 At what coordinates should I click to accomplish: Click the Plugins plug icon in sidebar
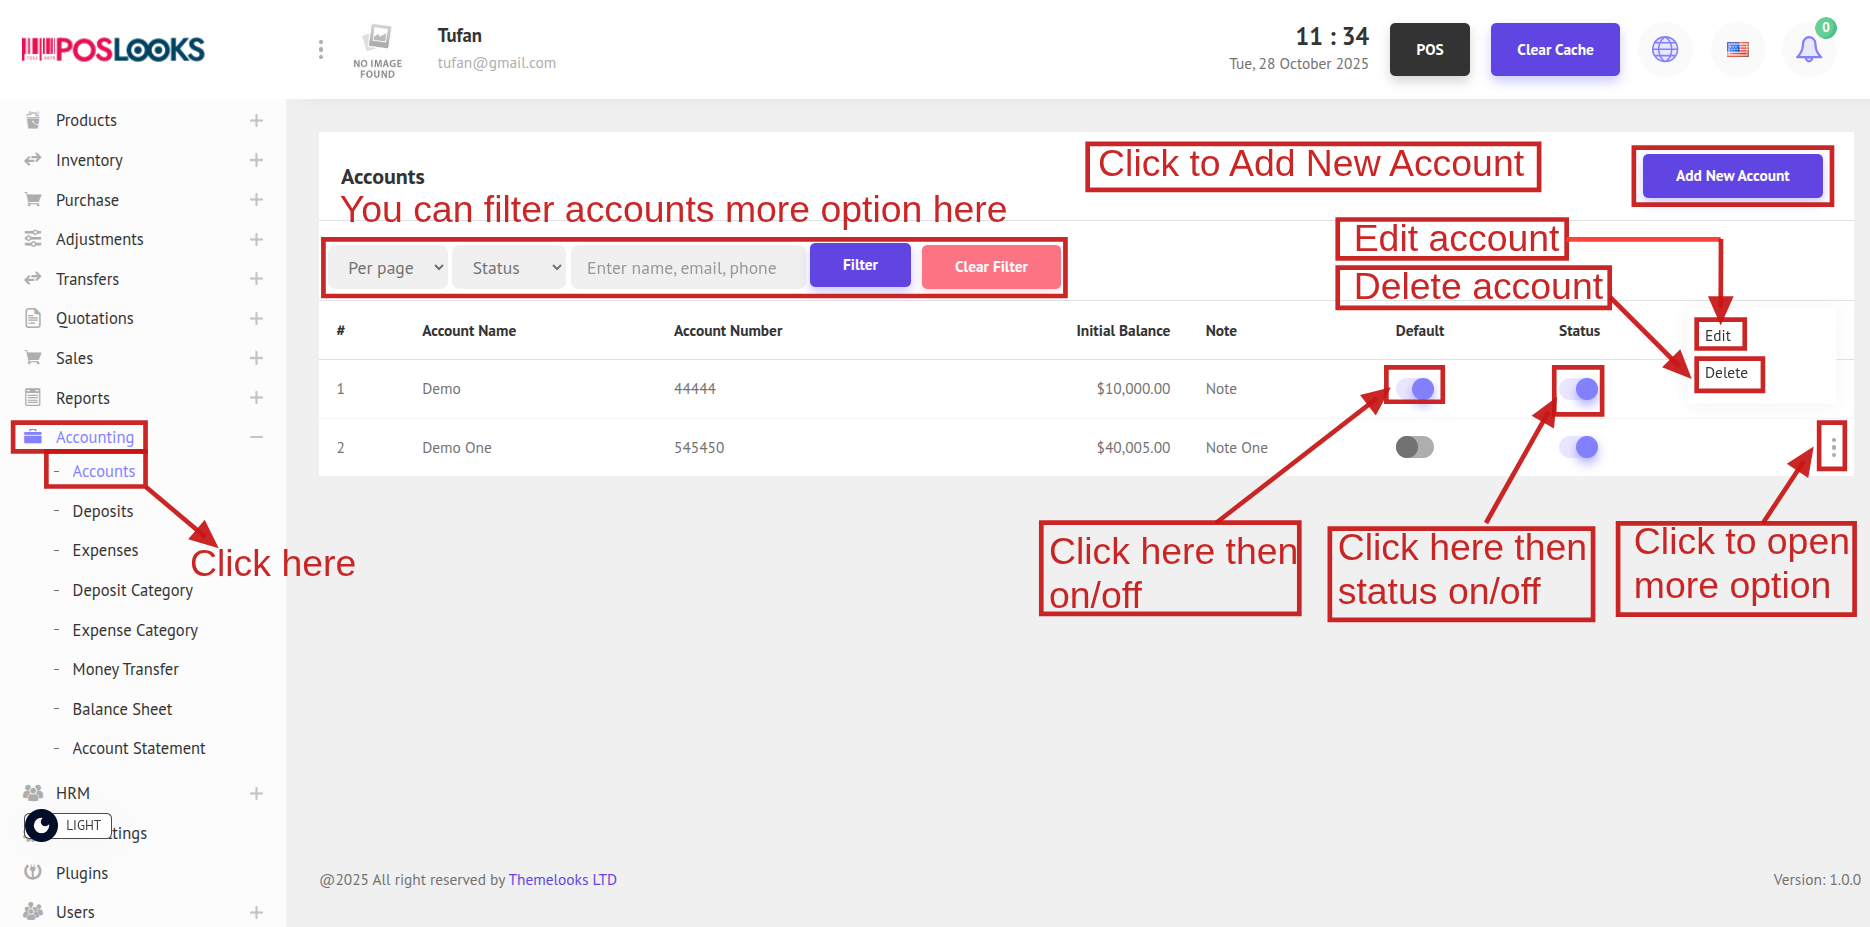(33, 872)
